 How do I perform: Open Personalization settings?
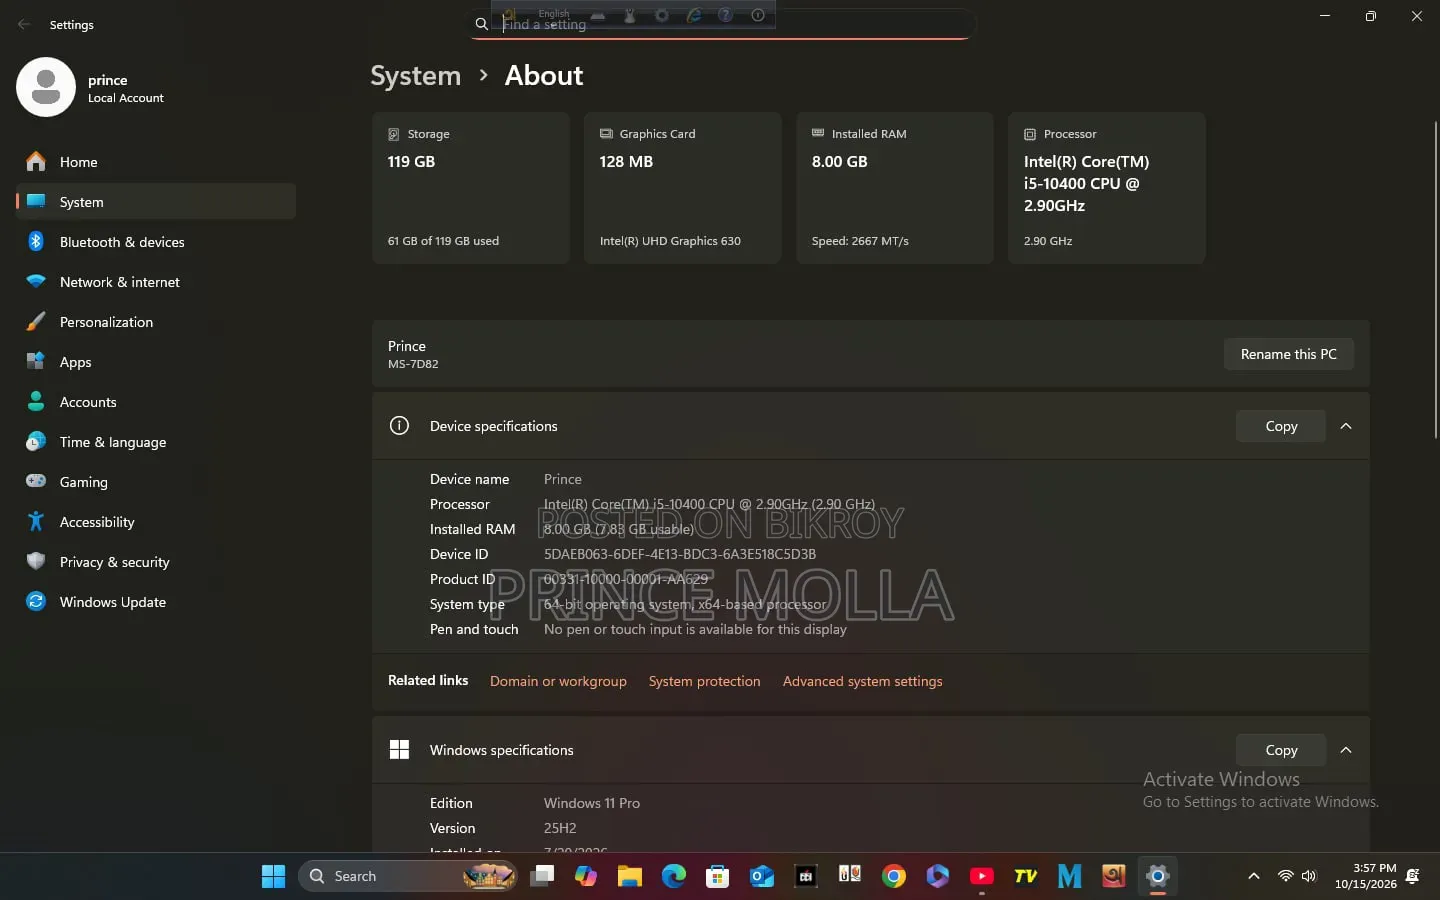coord(156,322)
